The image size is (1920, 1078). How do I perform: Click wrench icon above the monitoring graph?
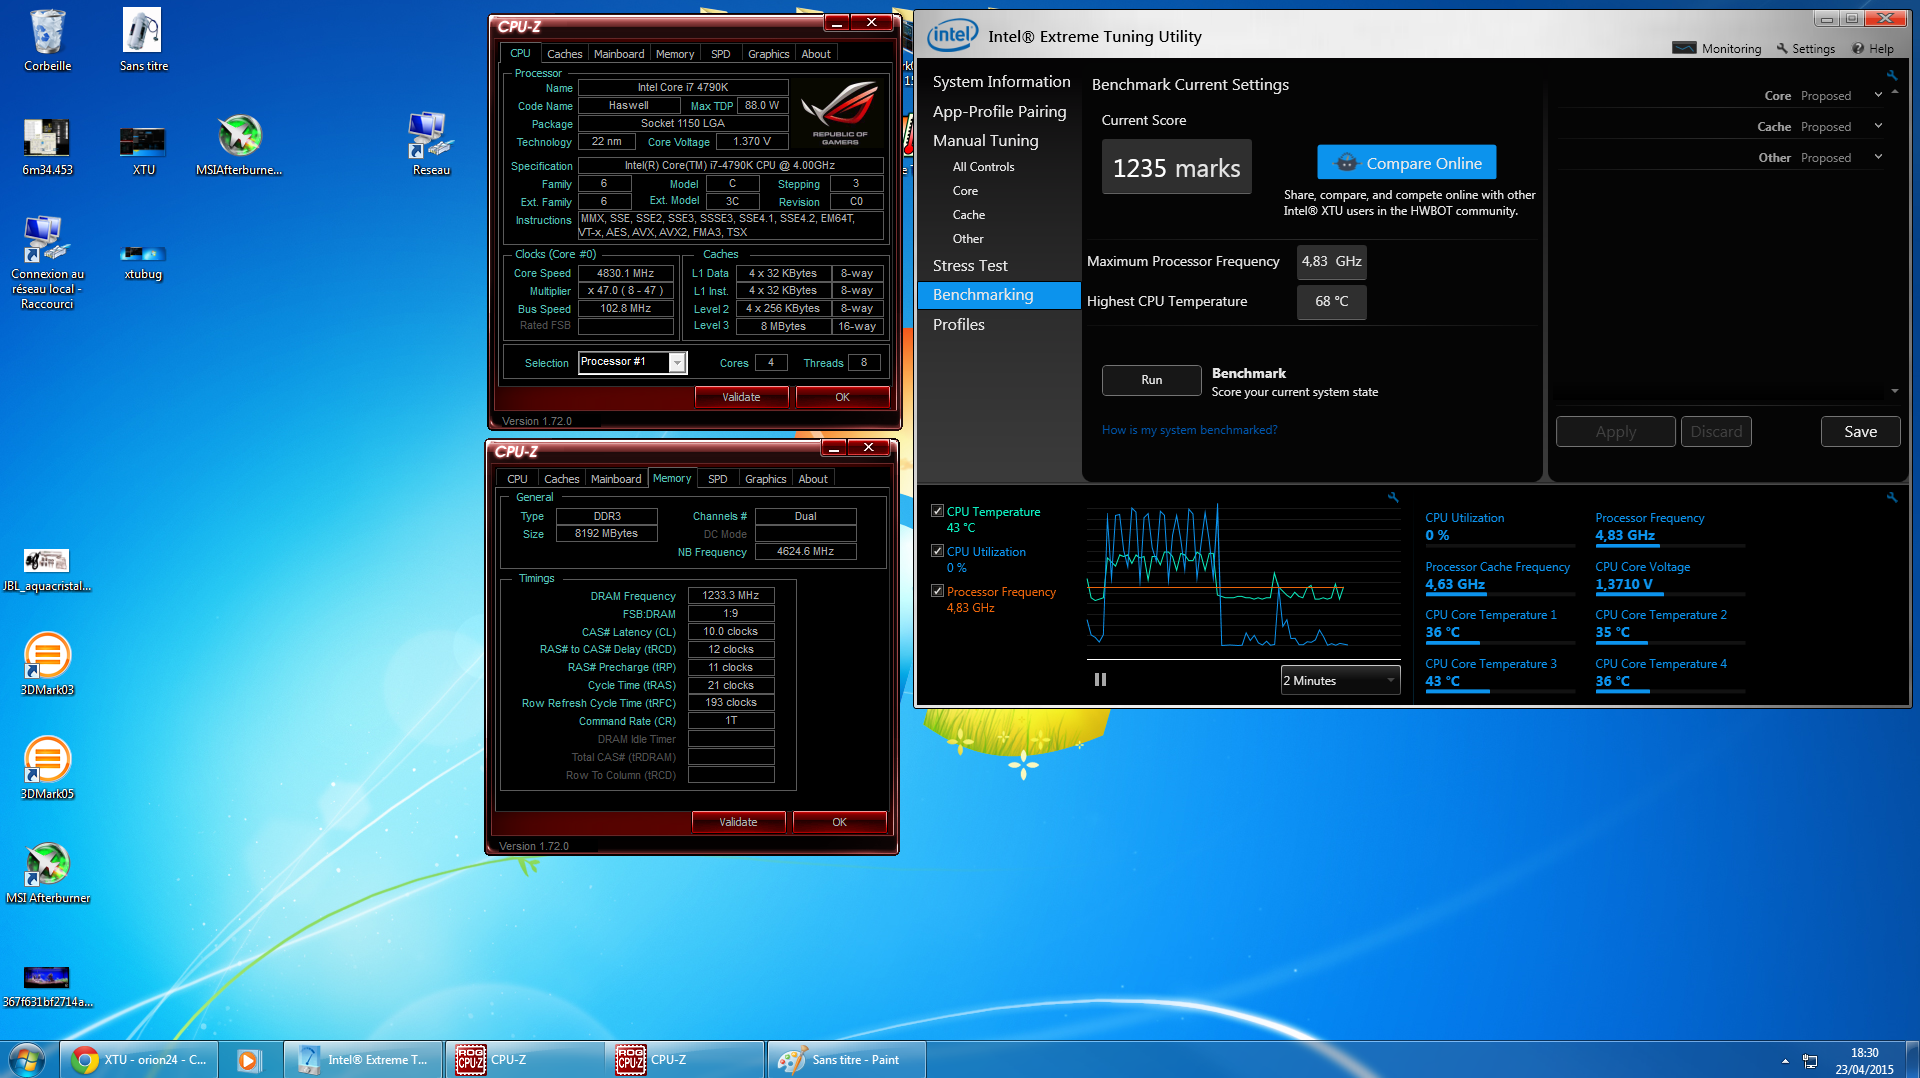coord(1393,497)
